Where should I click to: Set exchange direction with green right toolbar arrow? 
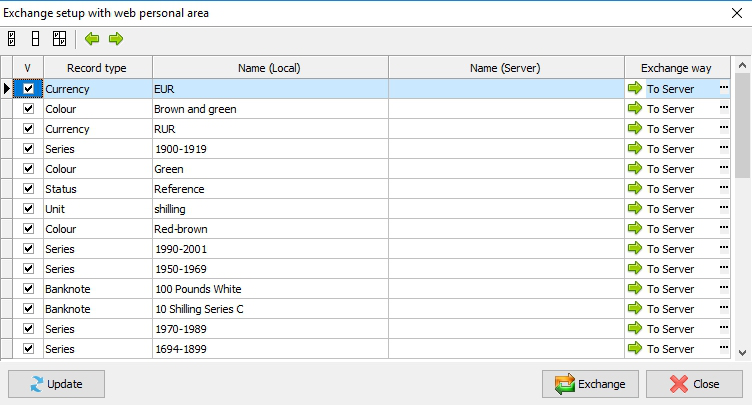tap(116, 38)
